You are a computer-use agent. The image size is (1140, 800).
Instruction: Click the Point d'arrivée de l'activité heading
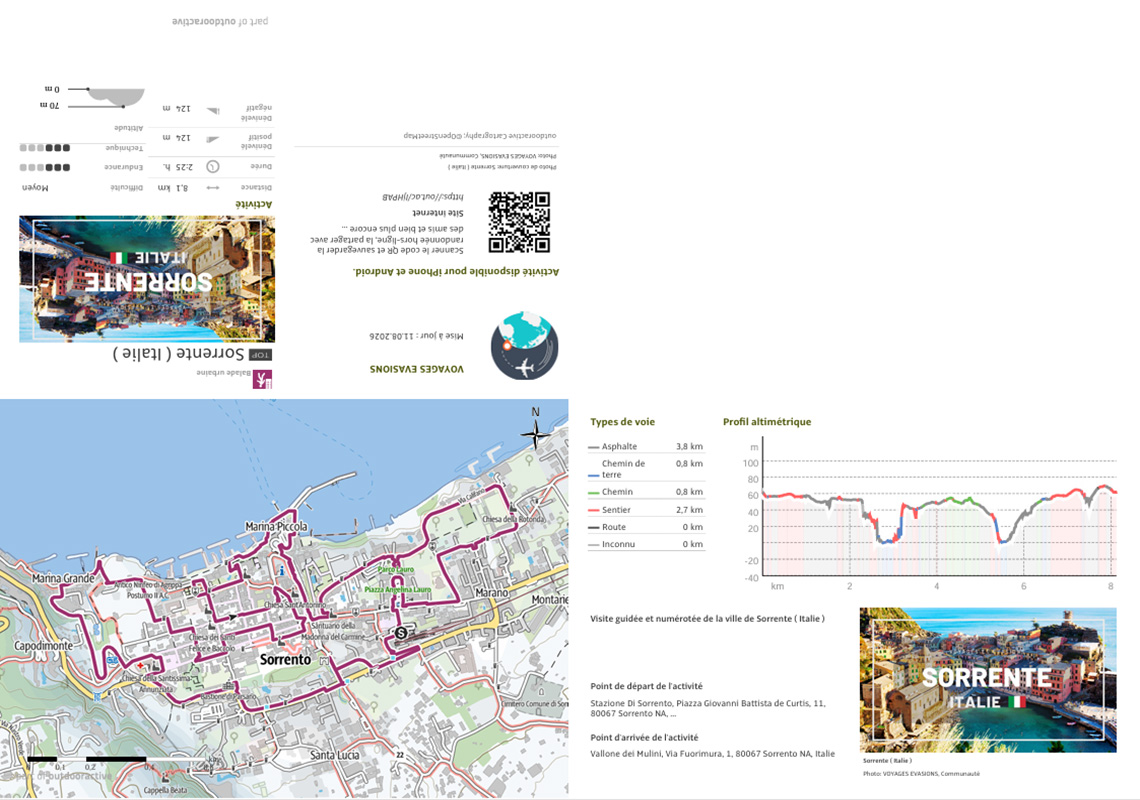coord(644,737)
